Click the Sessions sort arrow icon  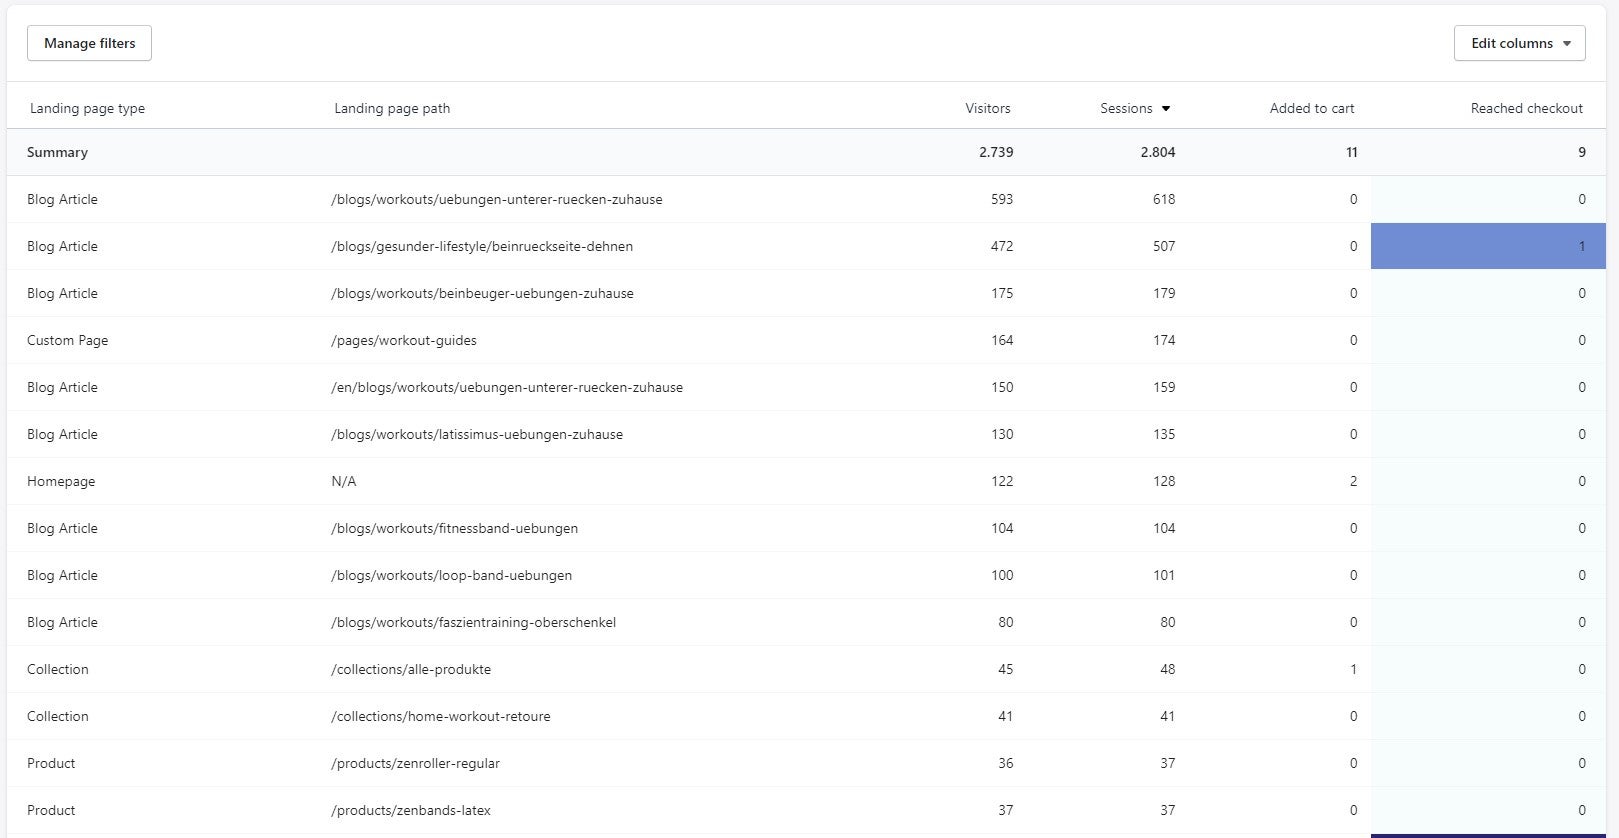coord(1166,109)
